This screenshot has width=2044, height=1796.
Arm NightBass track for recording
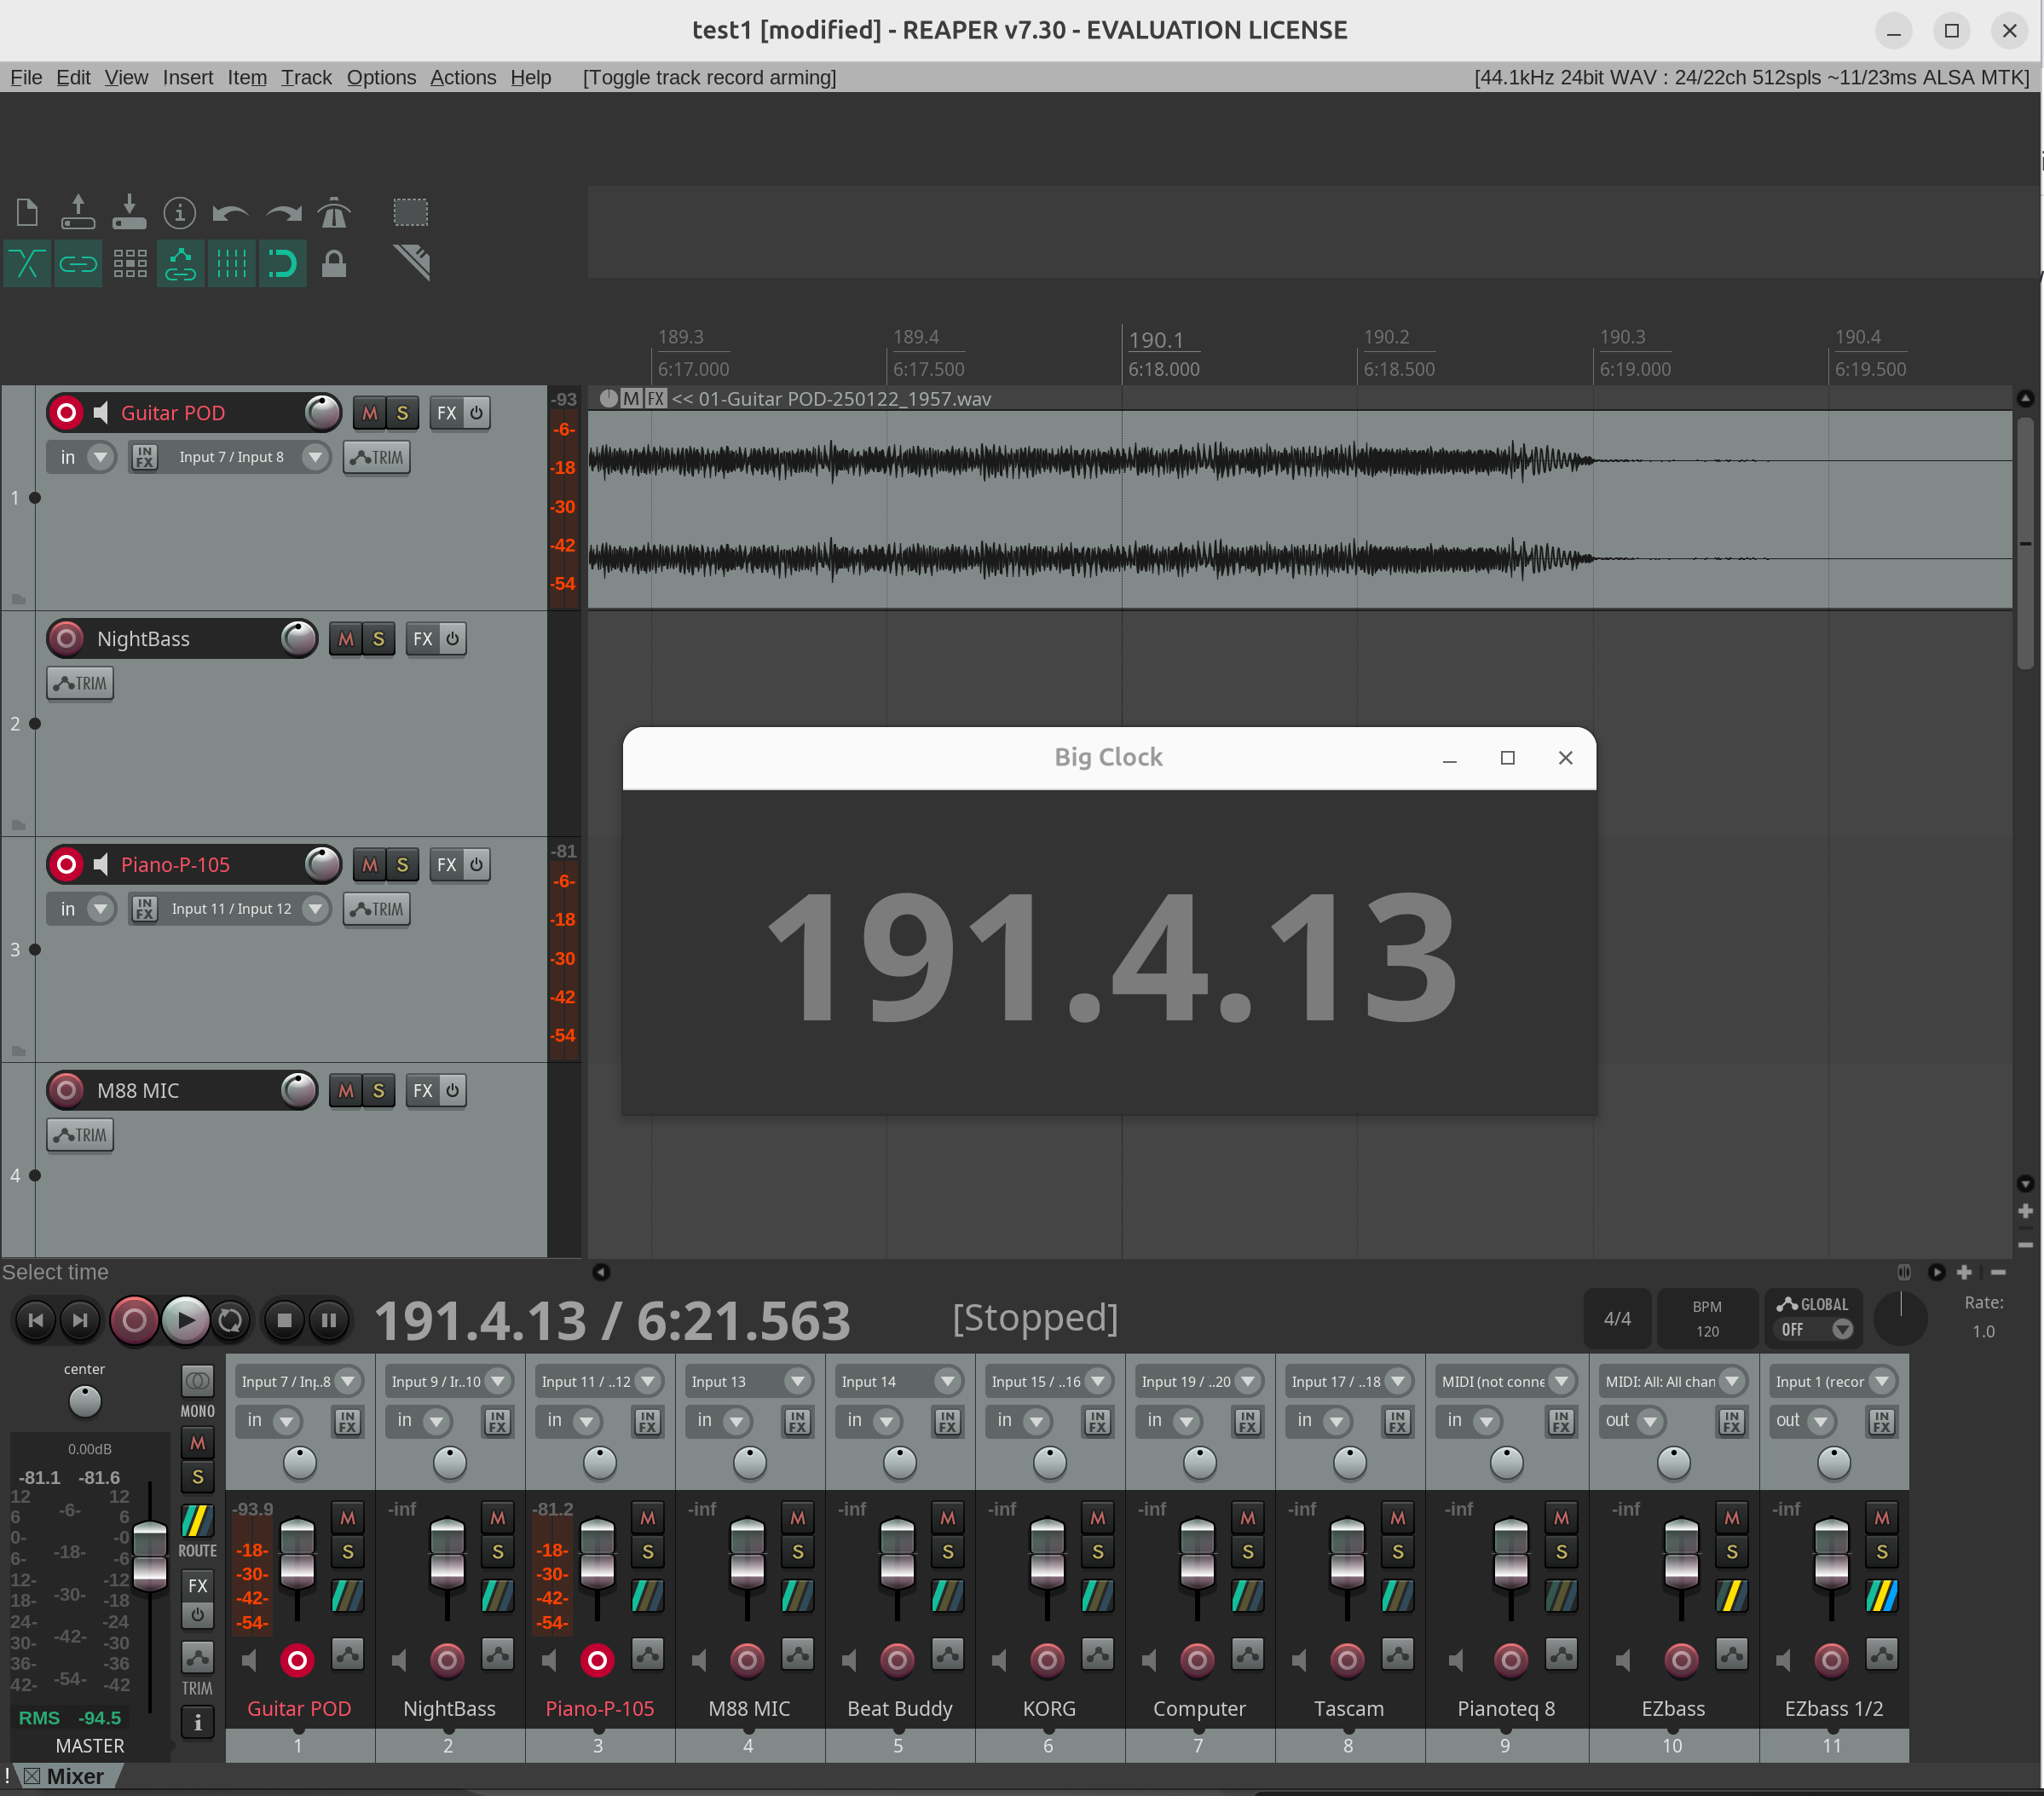66,638
